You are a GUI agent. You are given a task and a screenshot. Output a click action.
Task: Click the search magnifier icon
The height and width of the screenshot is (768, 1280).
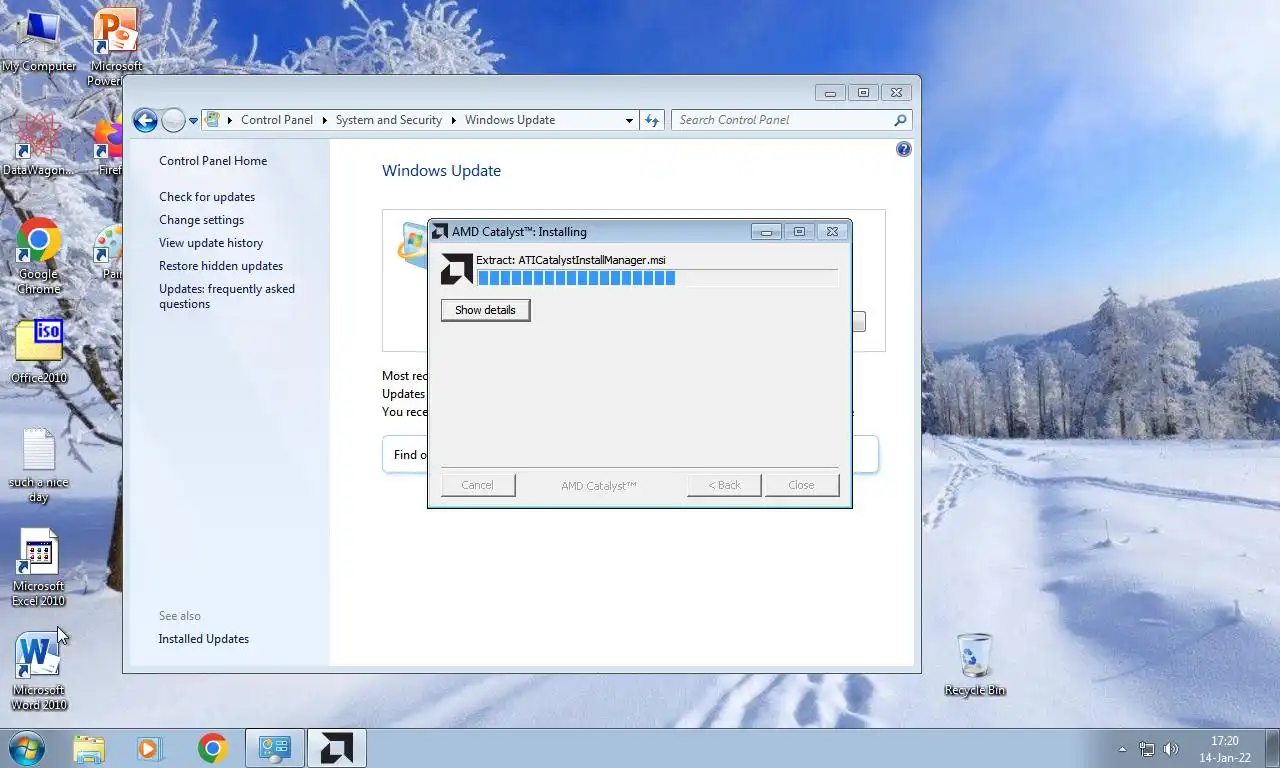900,120
